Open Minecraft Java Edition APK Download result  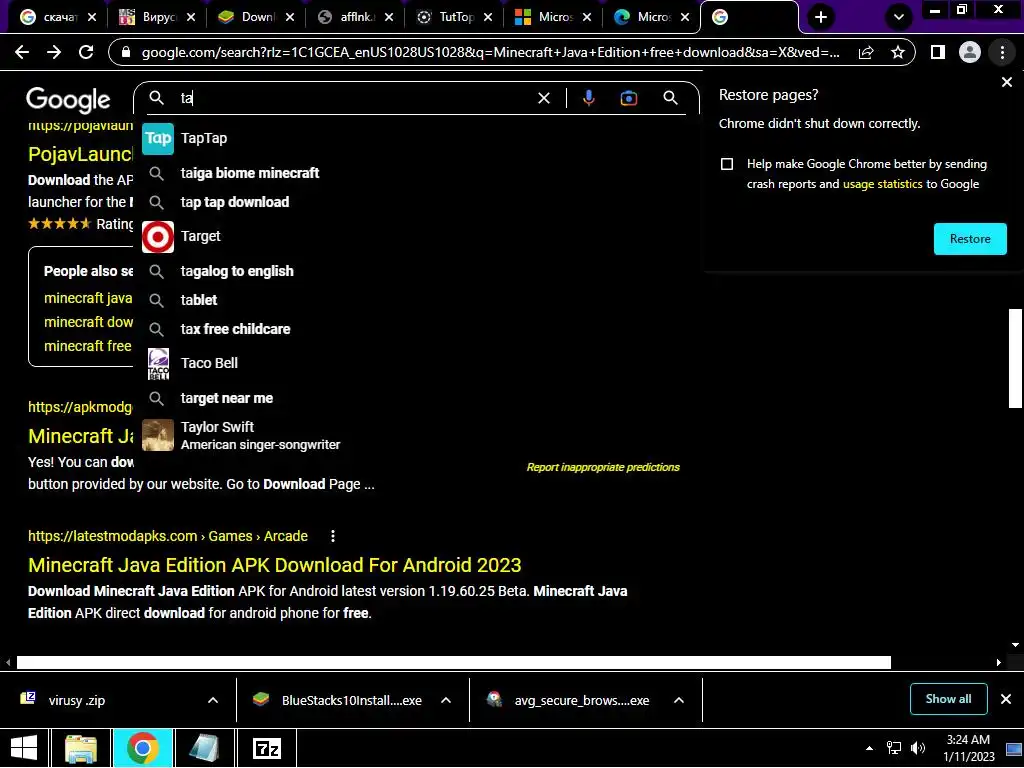(274, 565)
